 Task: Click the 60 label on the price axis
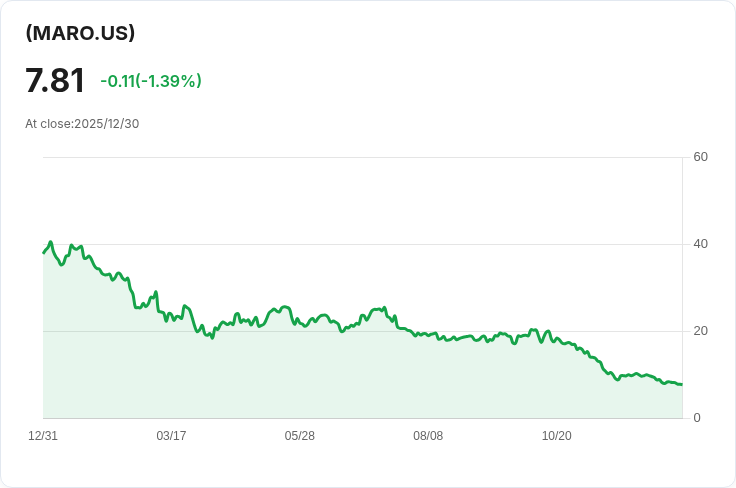(700, 157)
